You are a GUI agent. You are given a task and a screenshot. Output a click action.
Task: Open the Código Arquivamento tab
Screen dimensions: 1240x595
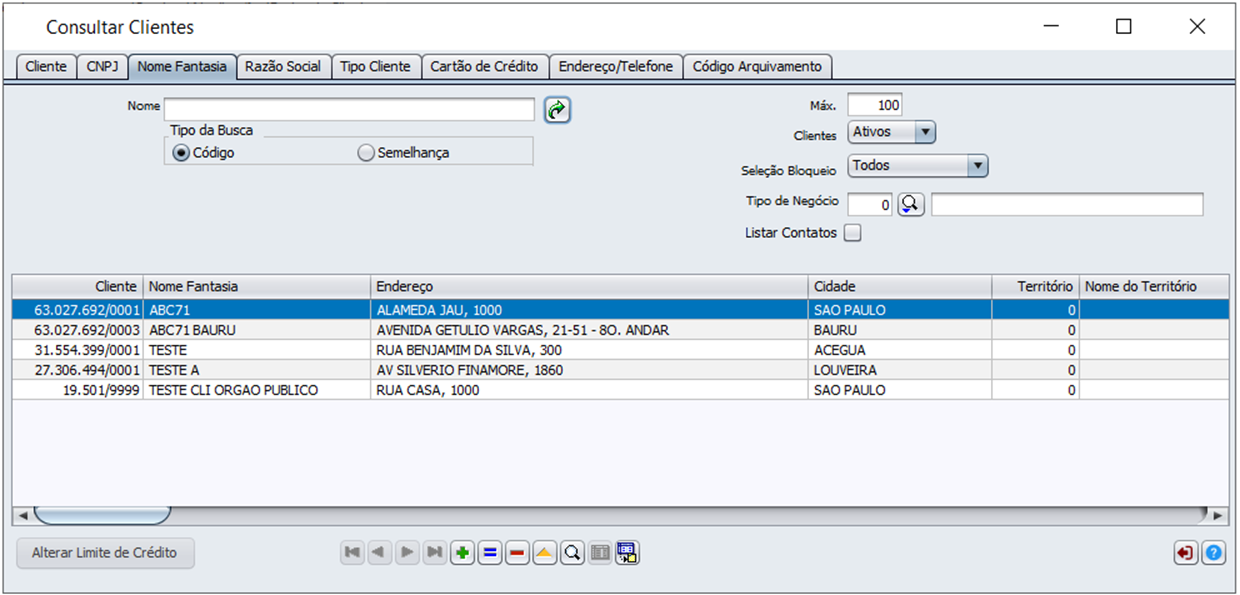758,67
